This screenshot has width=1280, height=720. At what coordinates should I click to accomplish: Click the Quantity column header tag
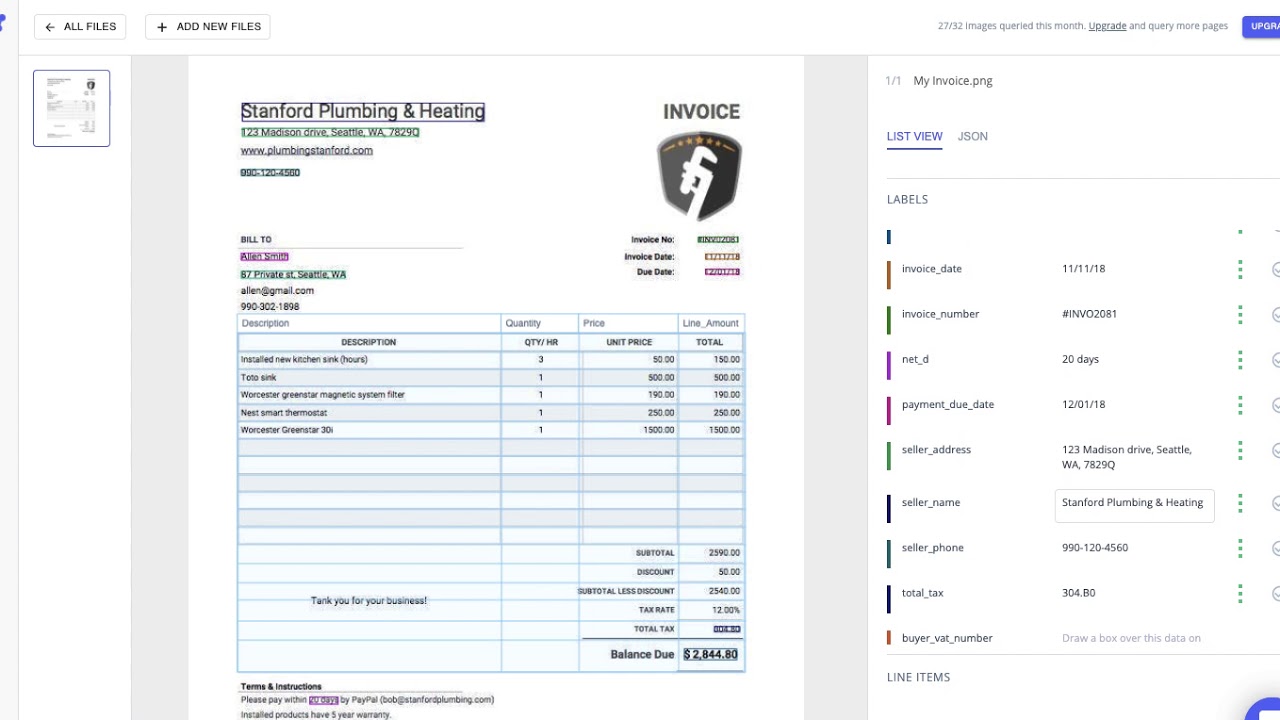click(x=523, y=323)
